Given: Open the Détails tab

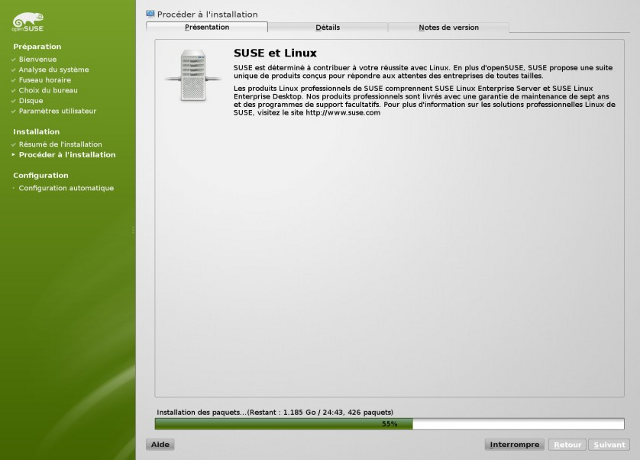Looking at the screenshot, I should pyautogui.click(x=328, y=27).
